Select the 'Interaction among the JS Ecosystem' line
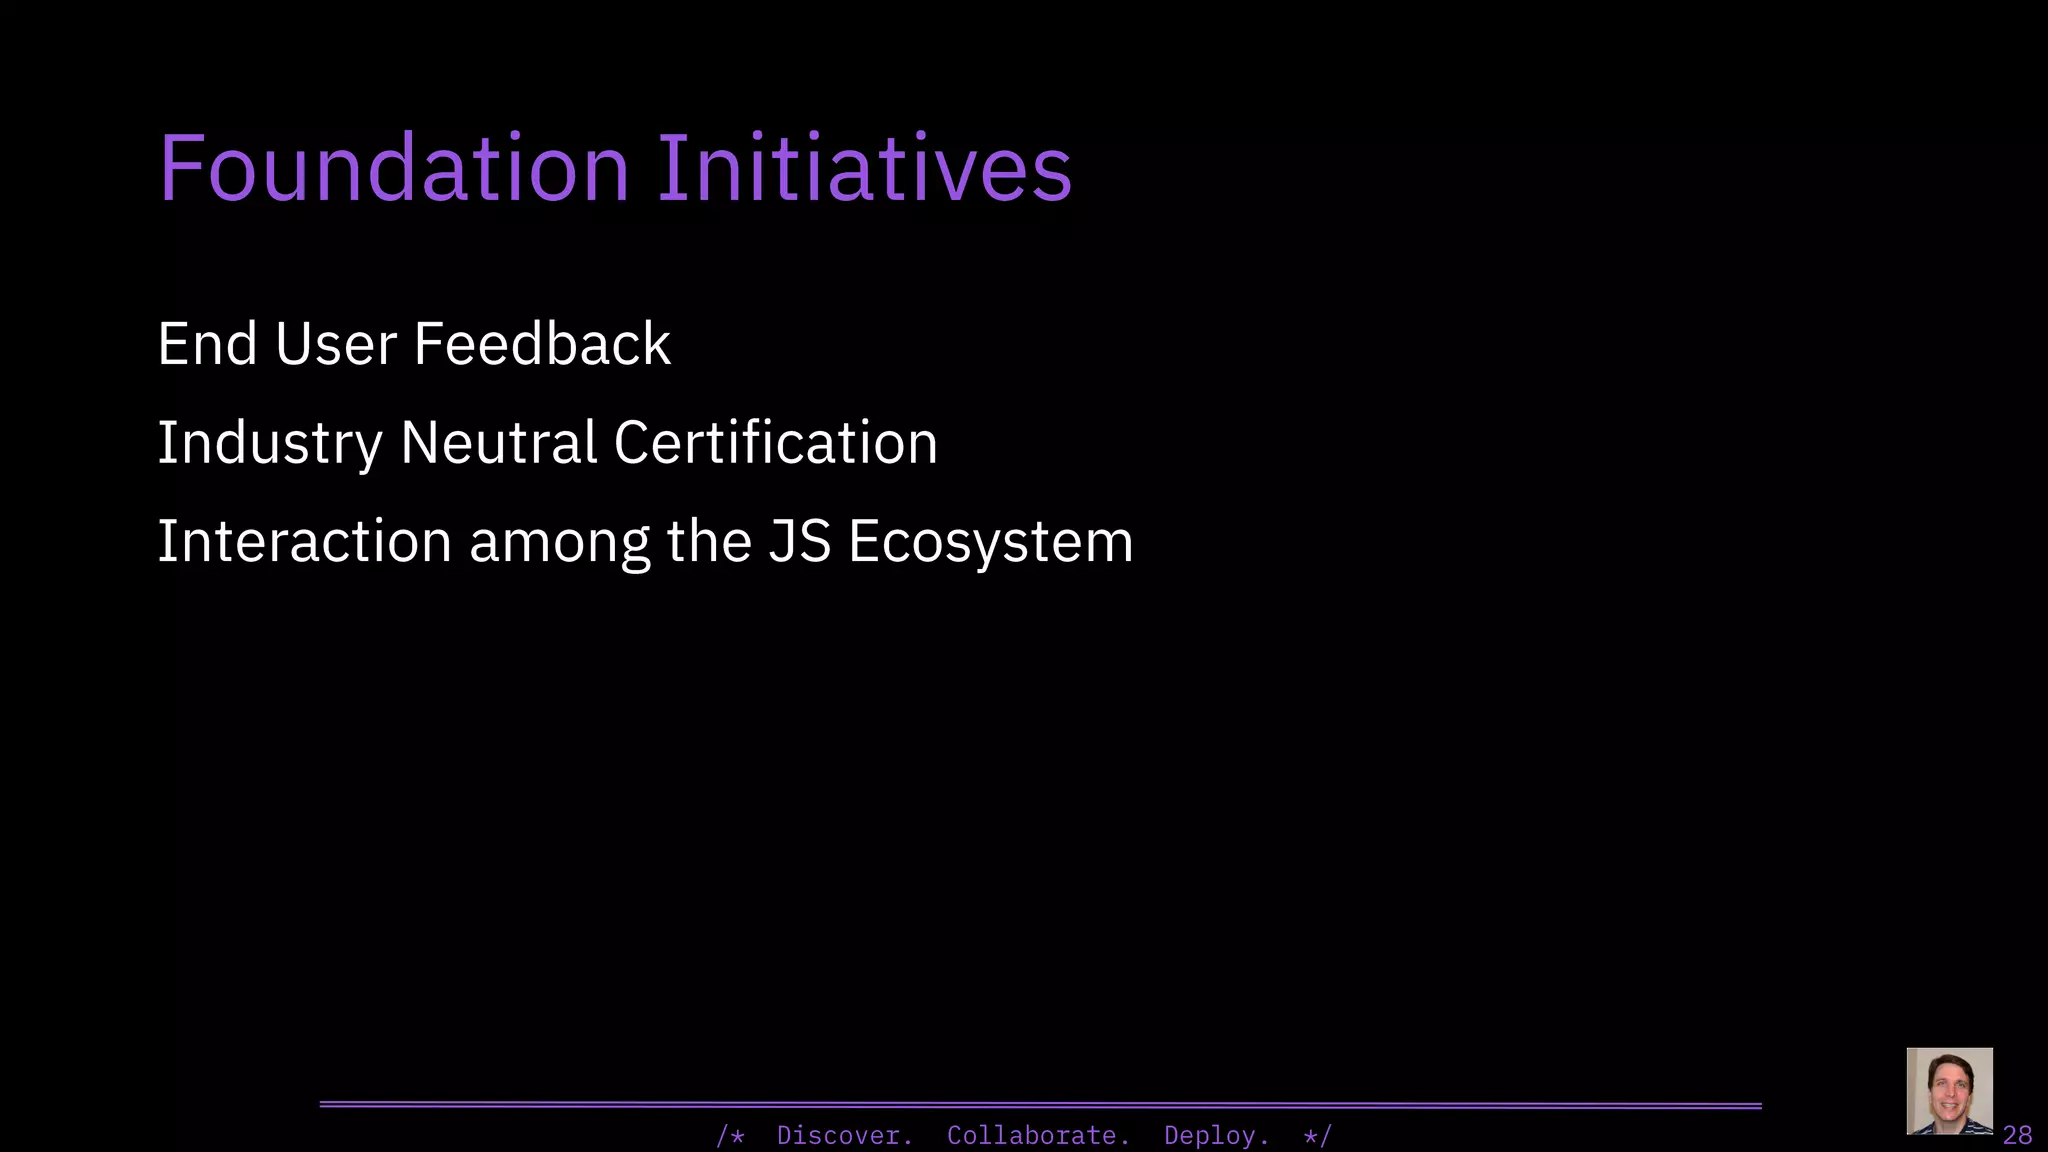The height and width of the screenshot is (1152, 2048). (x=645, y=542)
